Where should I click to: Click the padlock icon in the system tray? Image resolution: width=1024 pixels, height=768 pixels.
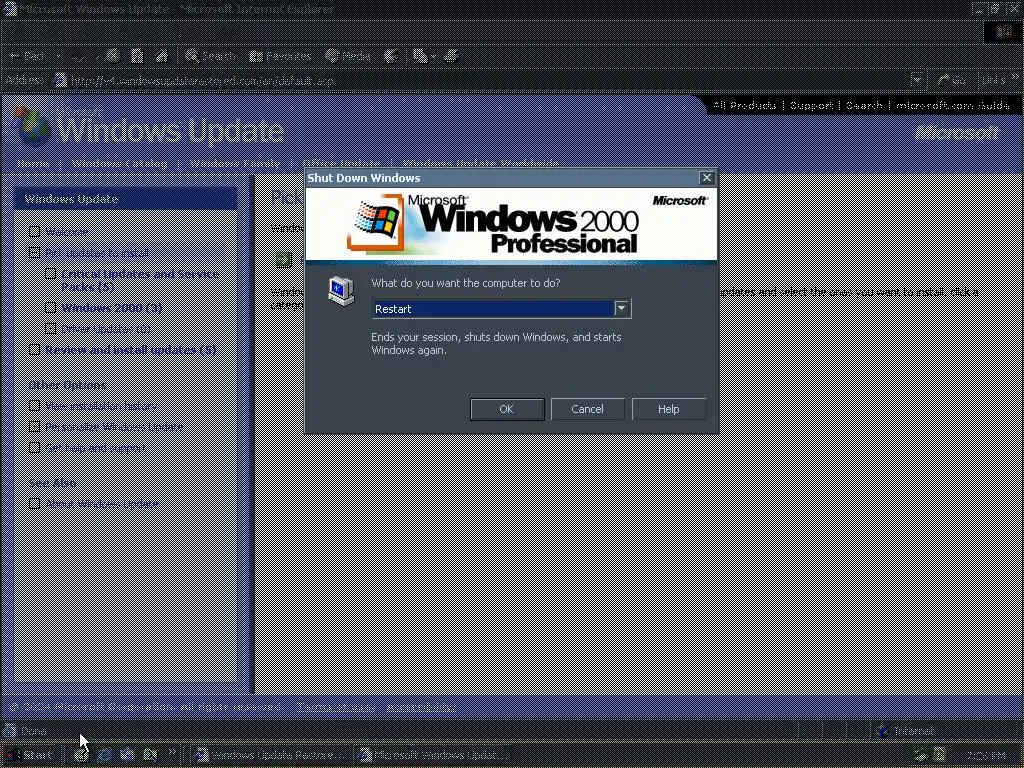940,755
